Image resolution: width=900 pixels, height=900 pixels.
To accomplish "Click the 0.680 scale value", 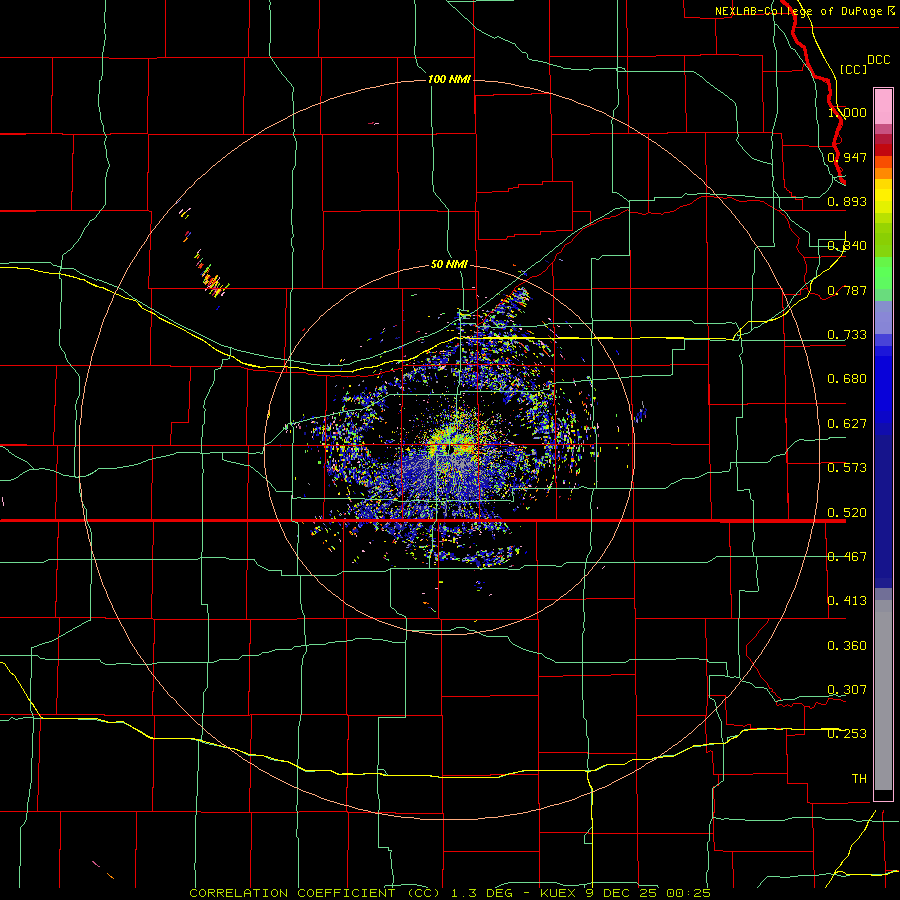I will coord(847,379).
